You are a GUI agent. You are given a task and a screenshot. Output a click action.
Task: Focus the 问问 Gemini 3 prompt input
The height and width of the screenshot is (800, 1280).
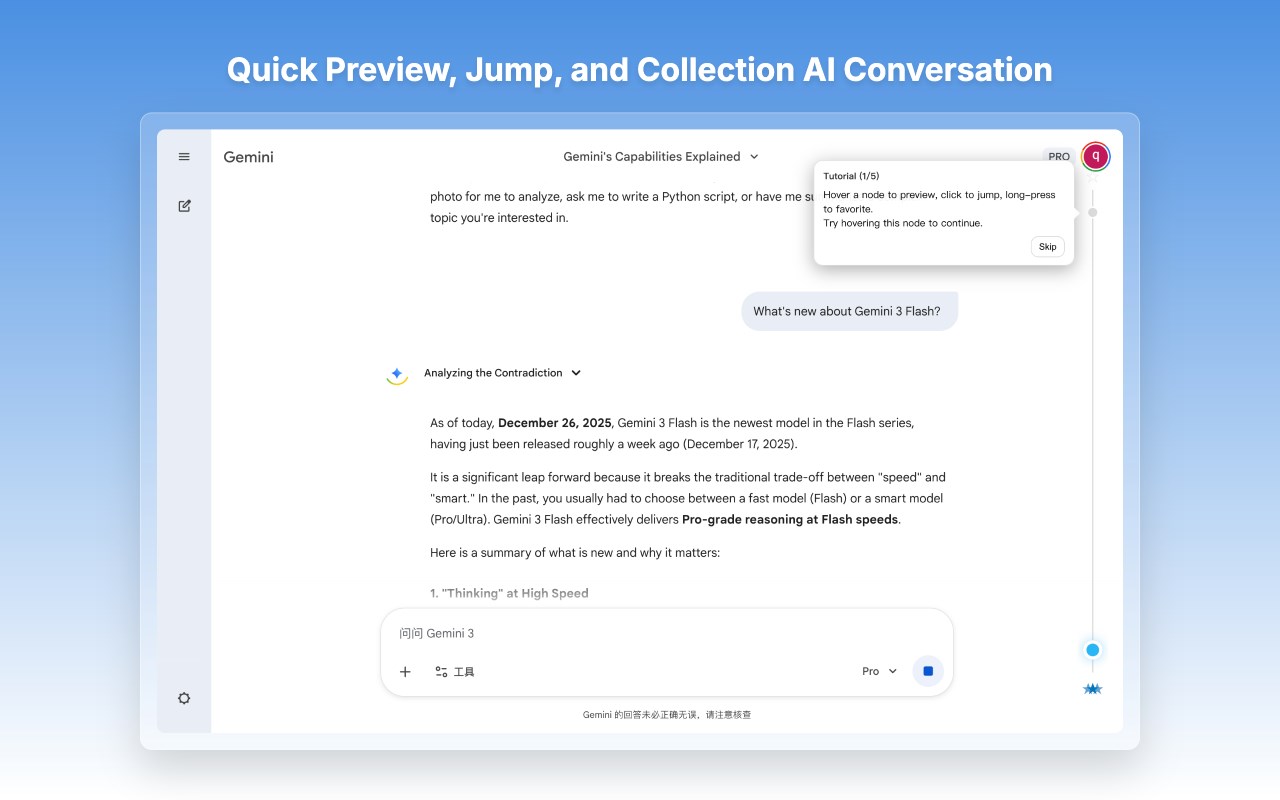coord(660,633)
